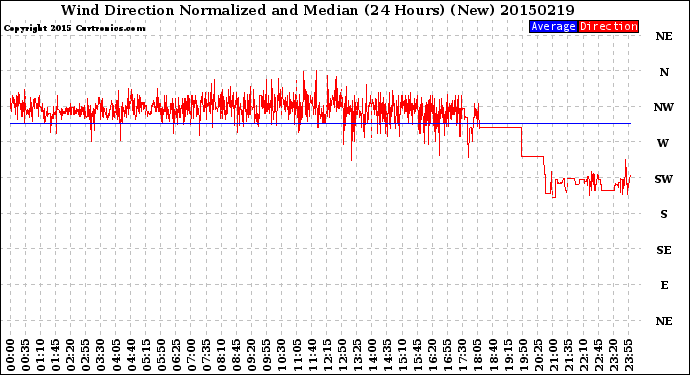Viewport: 690px width, 375px height.
Task: Click the 08:10 time axis label
Action: tap(221, 355)
